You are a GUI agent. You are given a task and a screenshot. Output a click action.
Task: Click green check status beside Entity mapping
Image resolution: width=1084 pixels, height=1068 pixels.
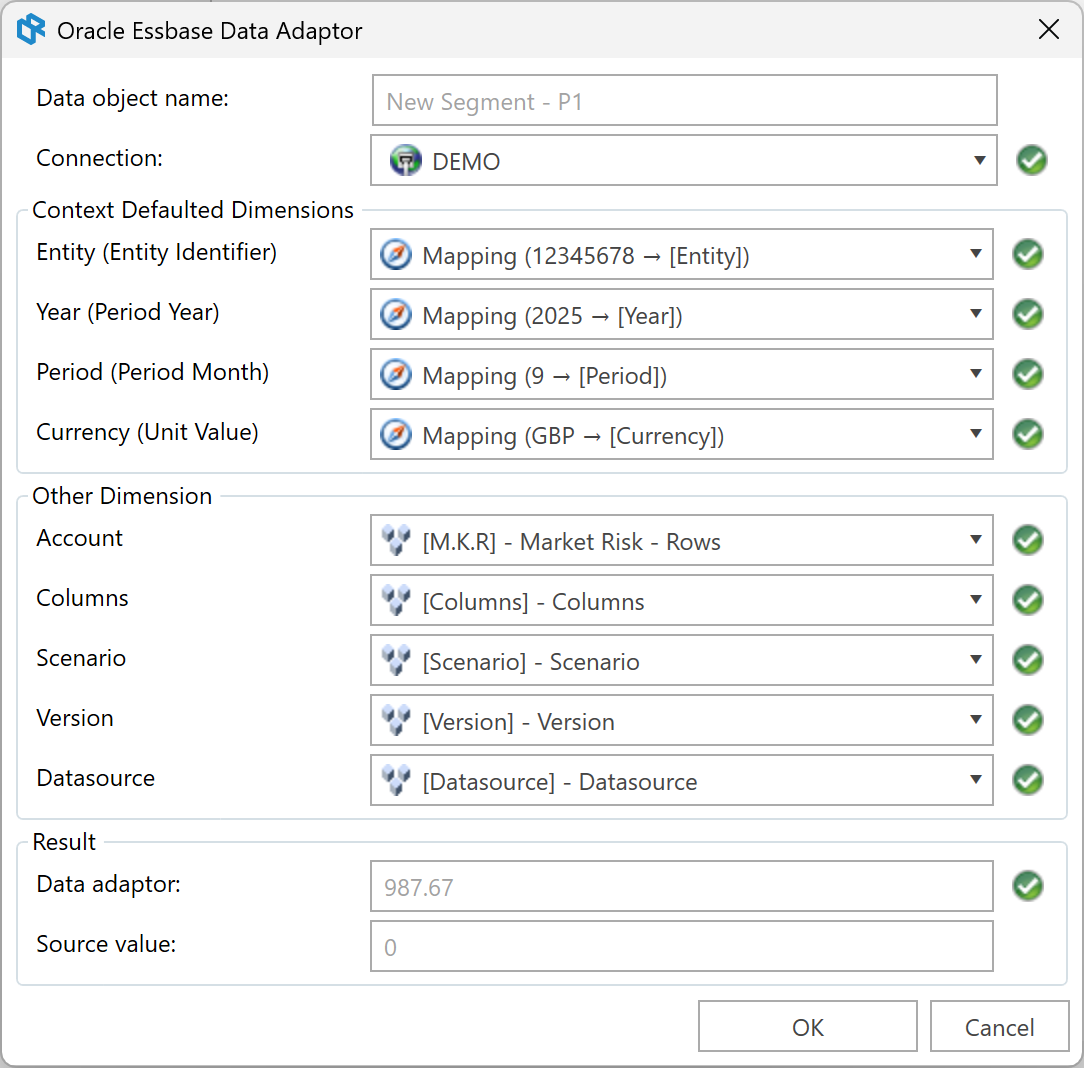pos(1028,254)
